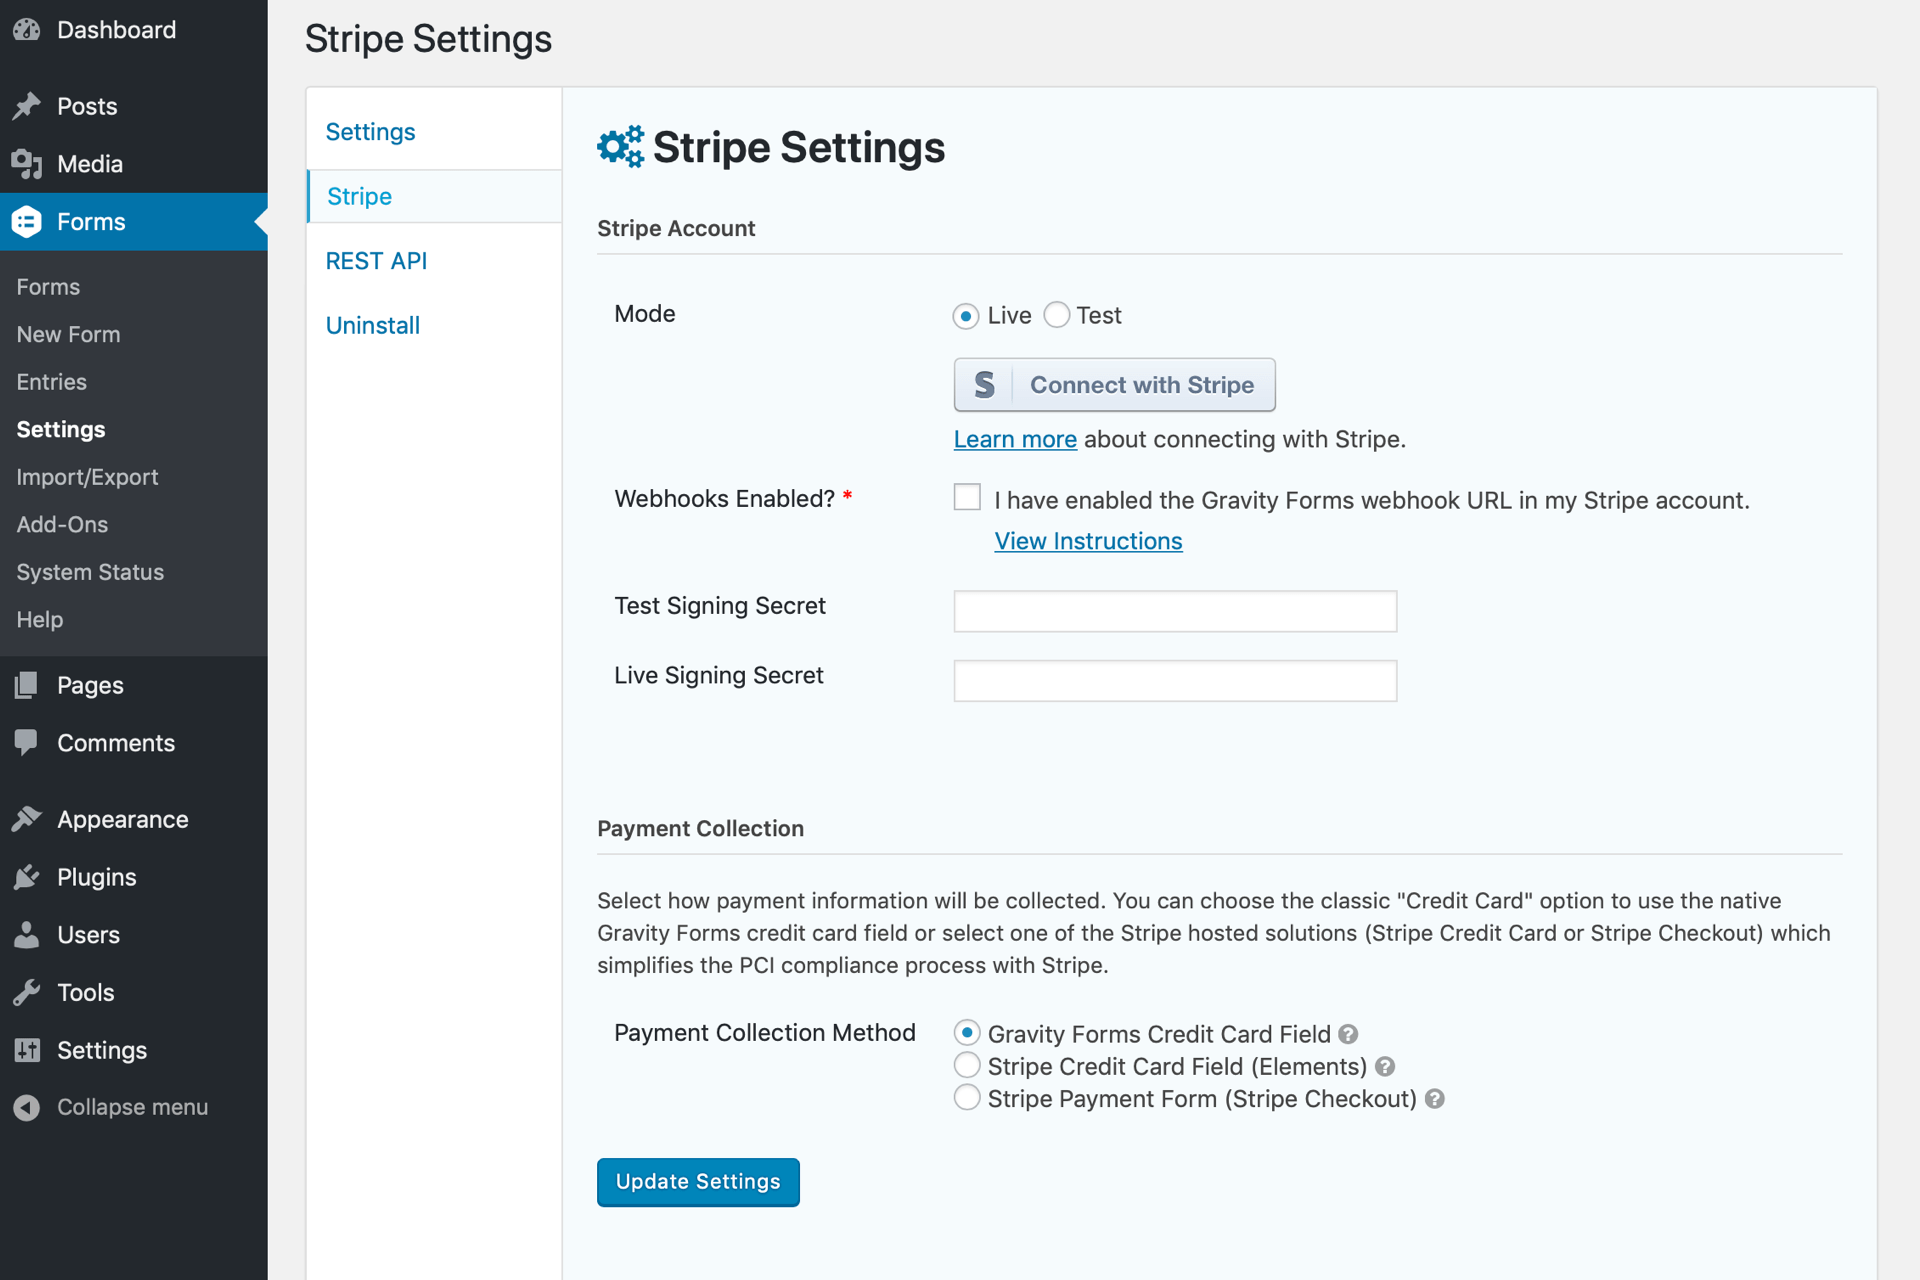Click the Posts pushpin icon
Screen dimensions: 1920x1280
(x=27, y=106)
